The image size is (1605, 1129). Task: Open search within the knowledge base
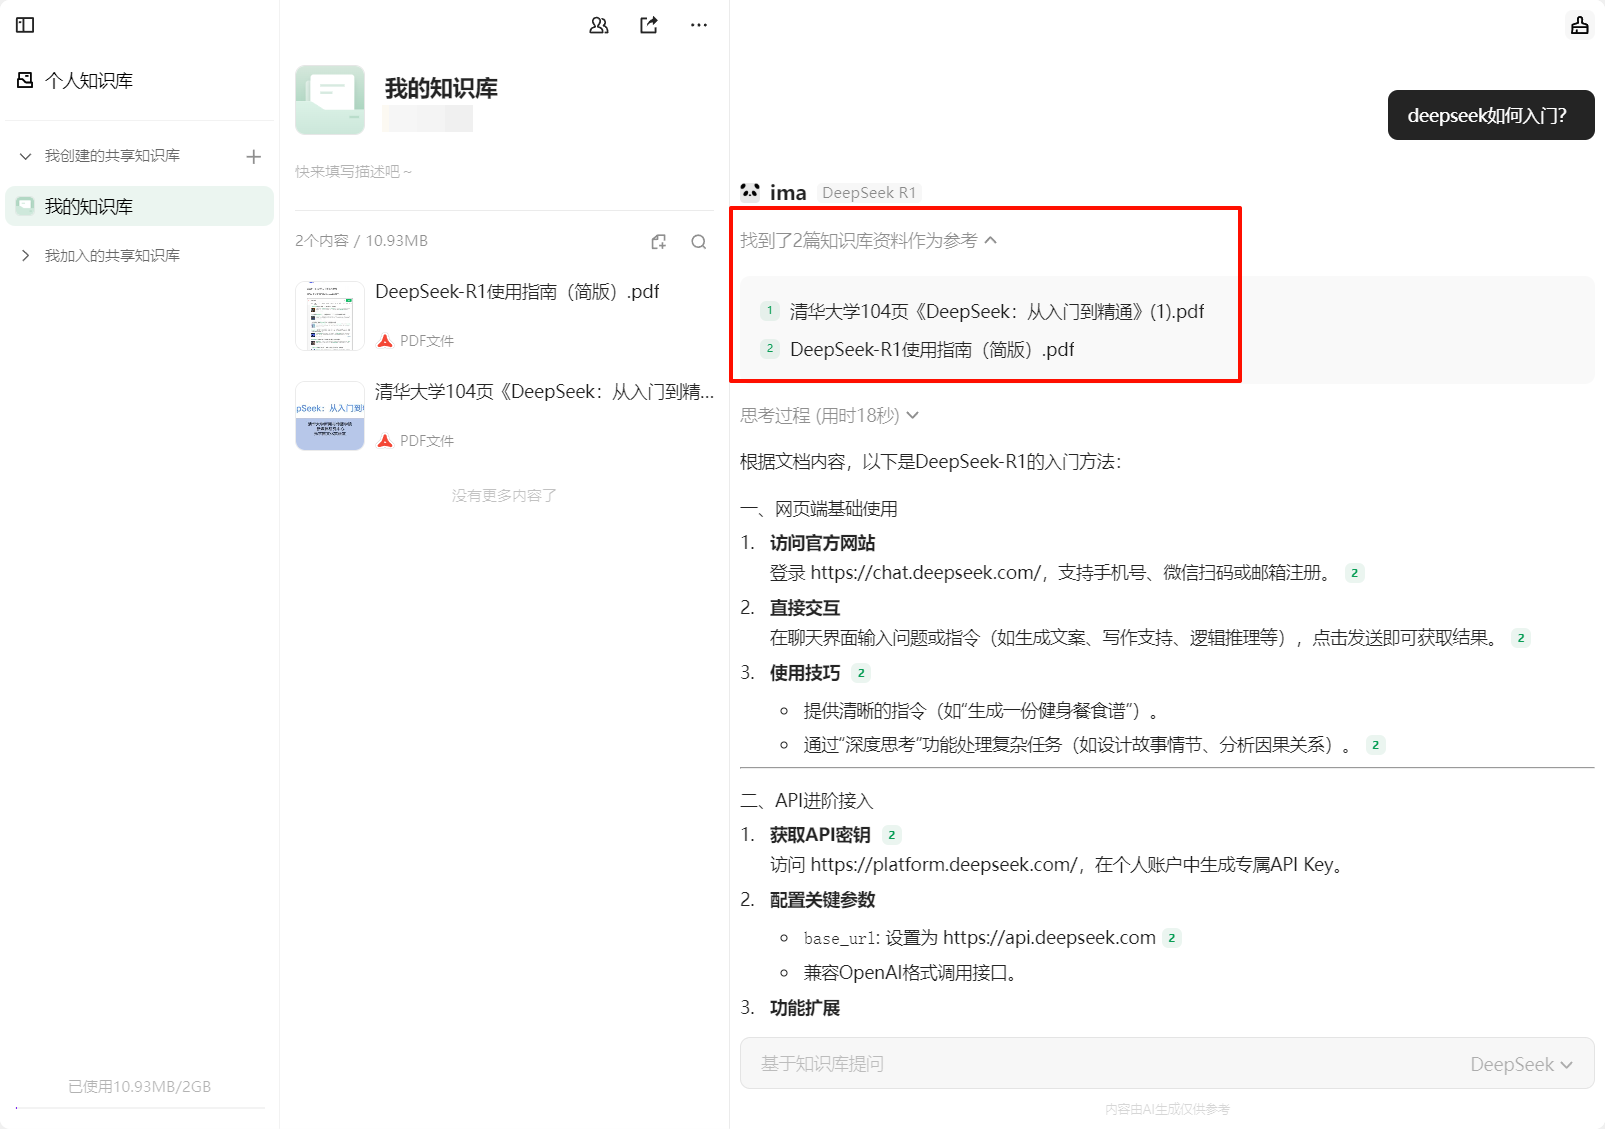click(x=698, y=241)
